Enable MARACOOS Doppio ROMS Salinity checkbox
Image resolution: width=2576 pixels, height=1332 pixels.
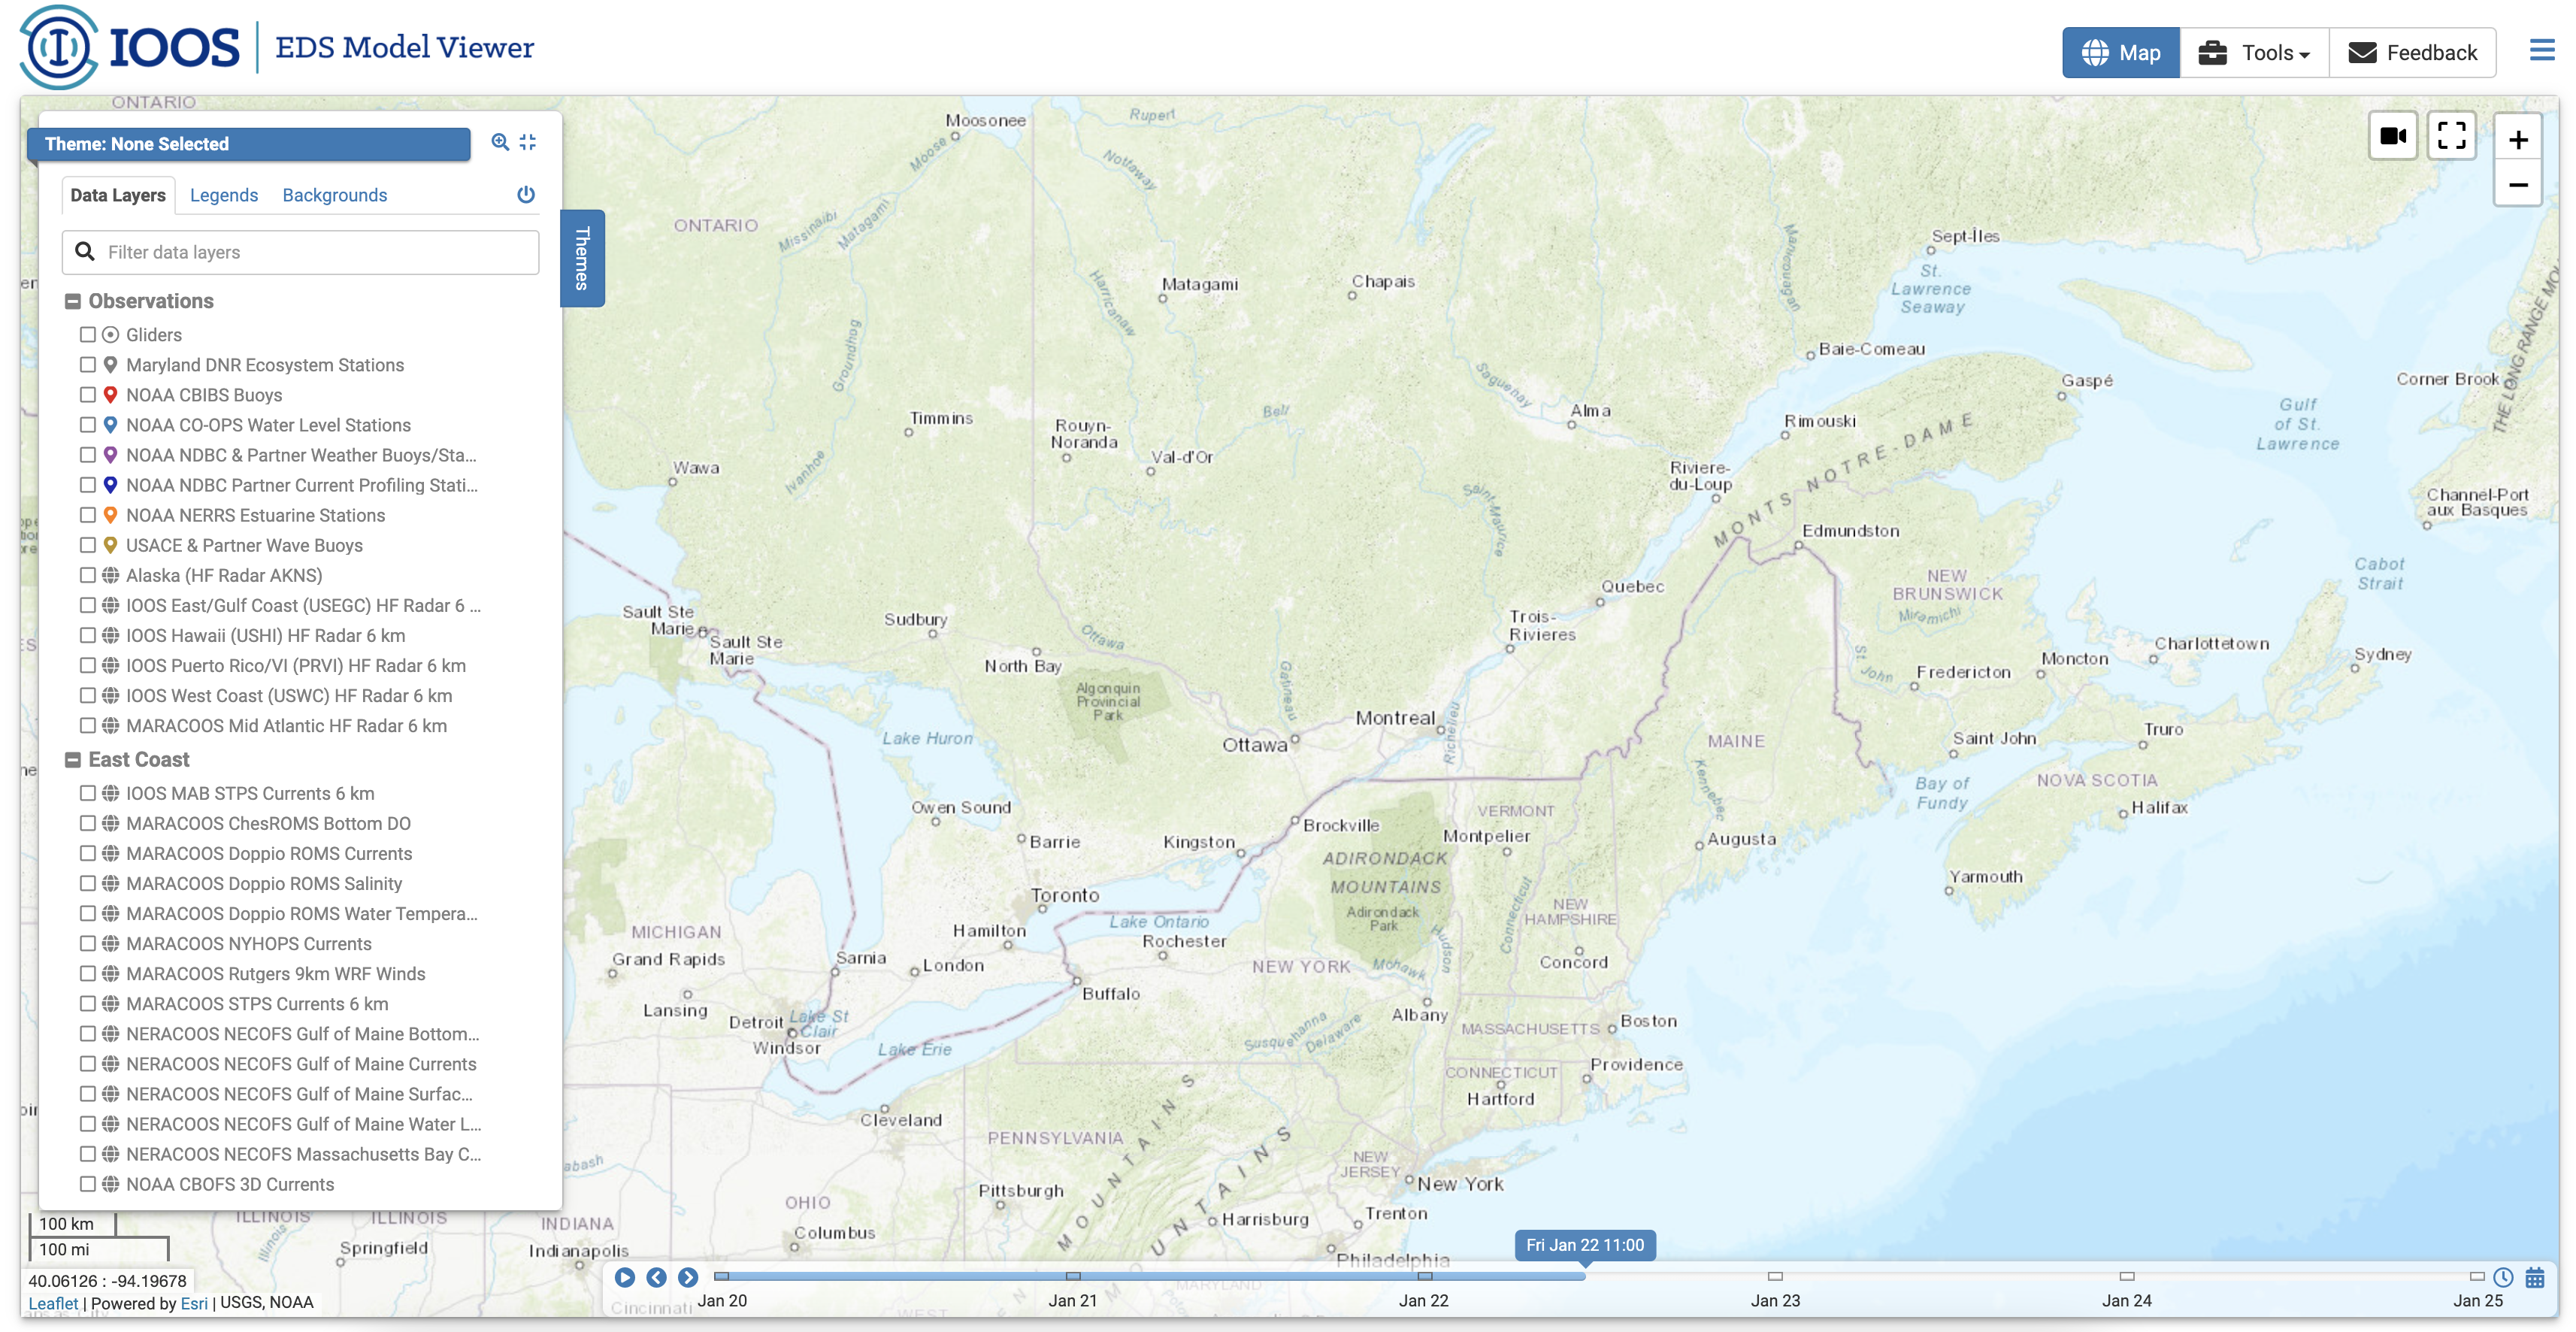88,883
